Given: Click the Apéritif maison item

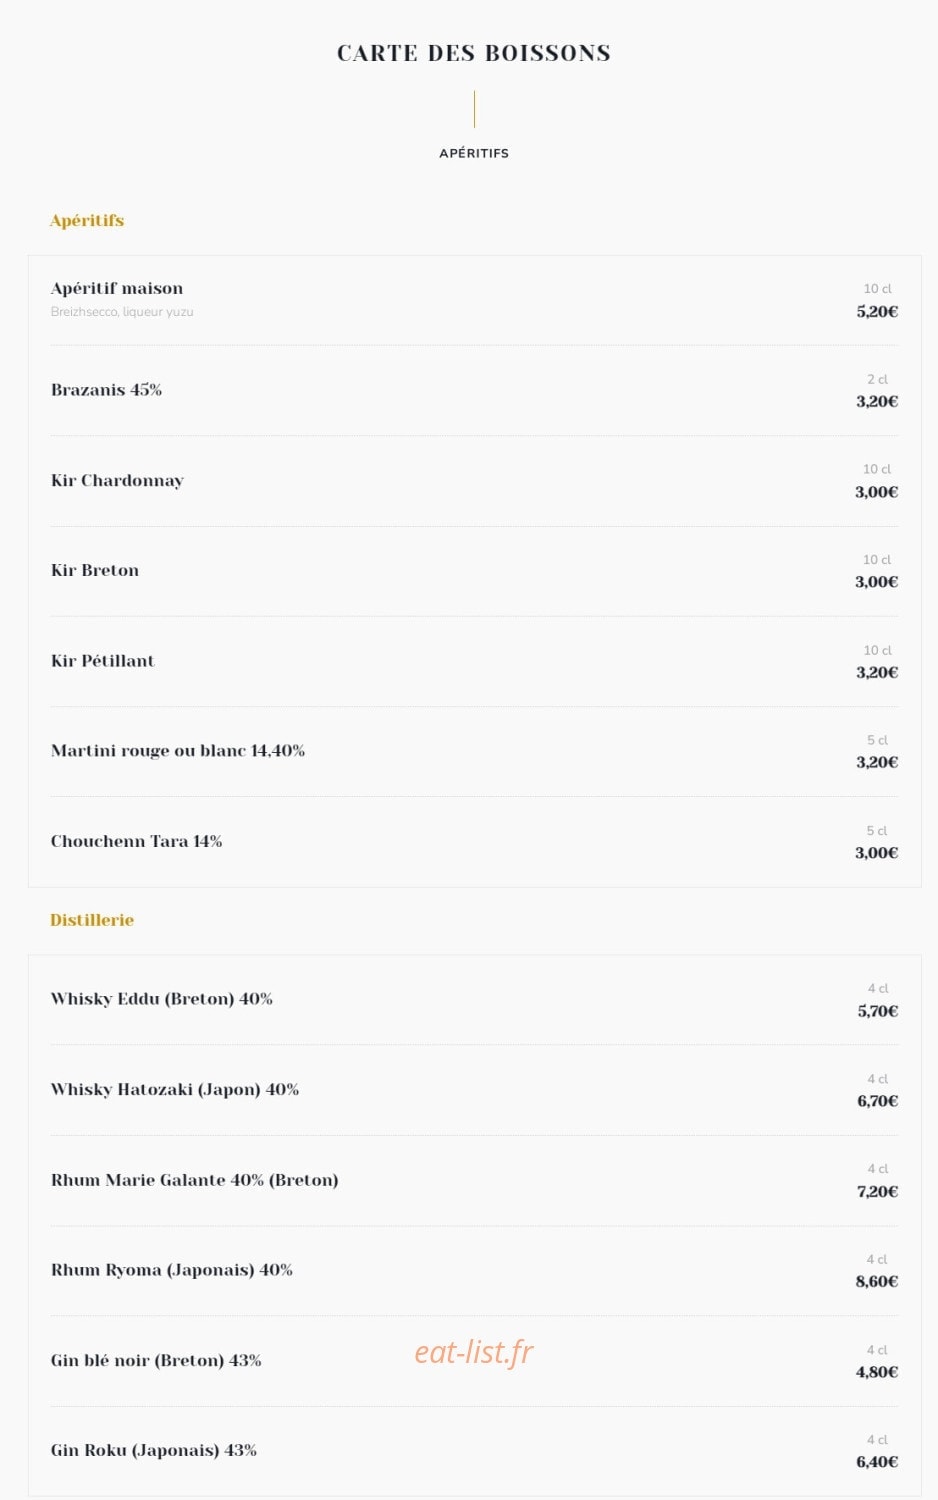Looking at the screenshot, I should coord(117,288).
